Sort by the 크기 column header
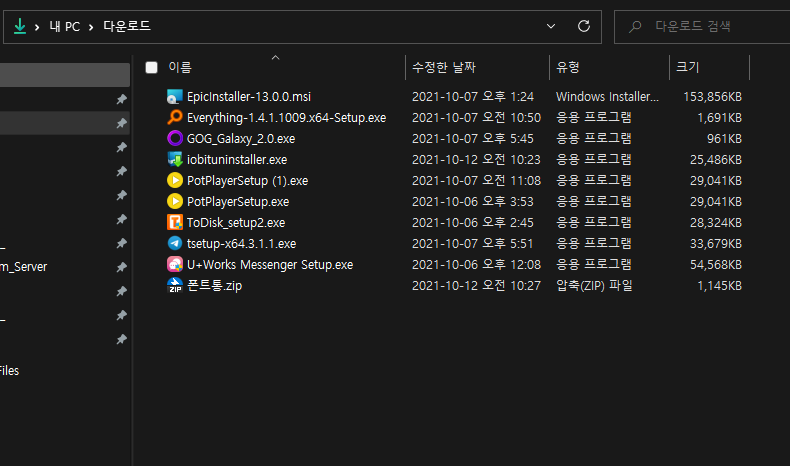 click(x=687, y=68)
